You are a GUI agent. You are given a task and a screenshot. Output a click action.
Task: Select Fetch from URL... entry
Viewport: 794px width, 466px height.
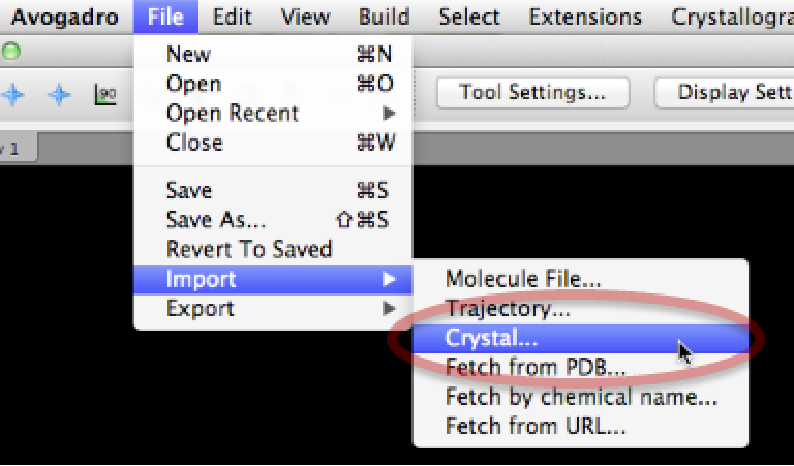535,427
